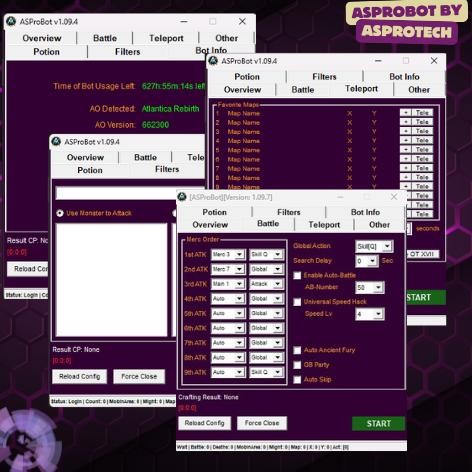Click the plus button for favorite map 6
This screenshot has height=472, width=472.
pos(405,159)
